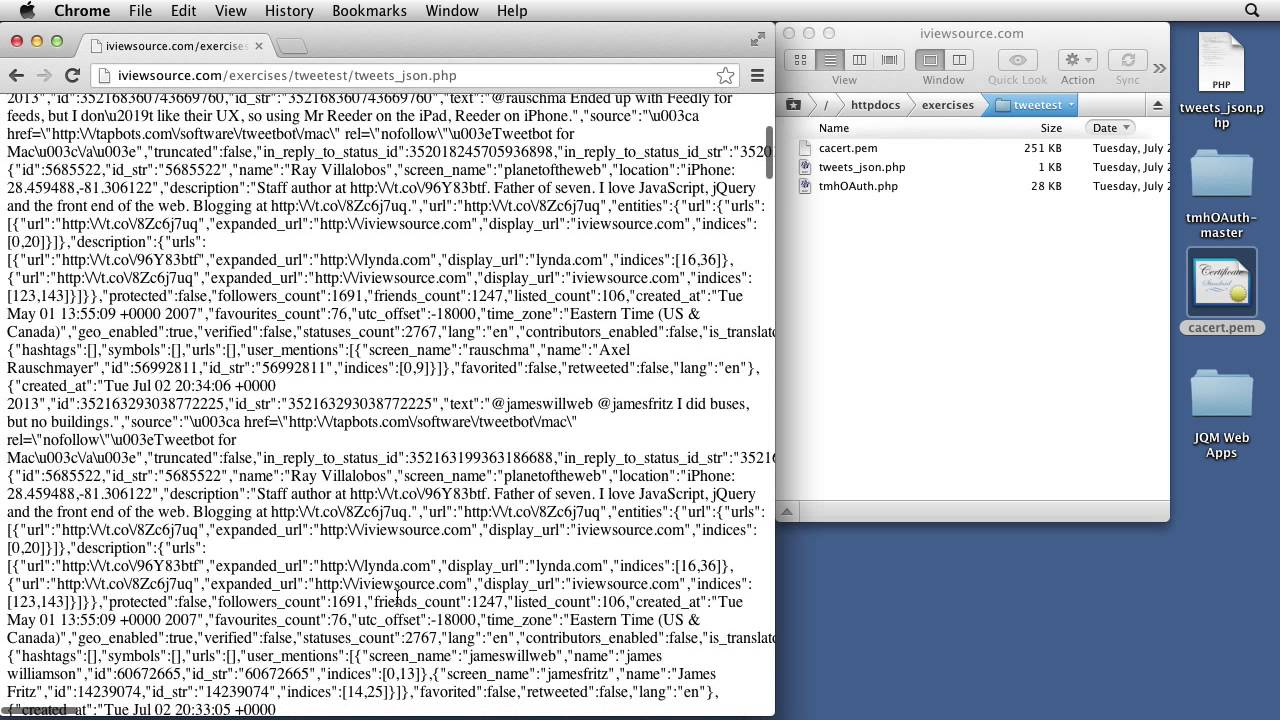Image resolution: width=1280 pixels, height=720 pixels.
Task: Close the iviewsource.com/exercises tab
Action: tap(259, 46)
